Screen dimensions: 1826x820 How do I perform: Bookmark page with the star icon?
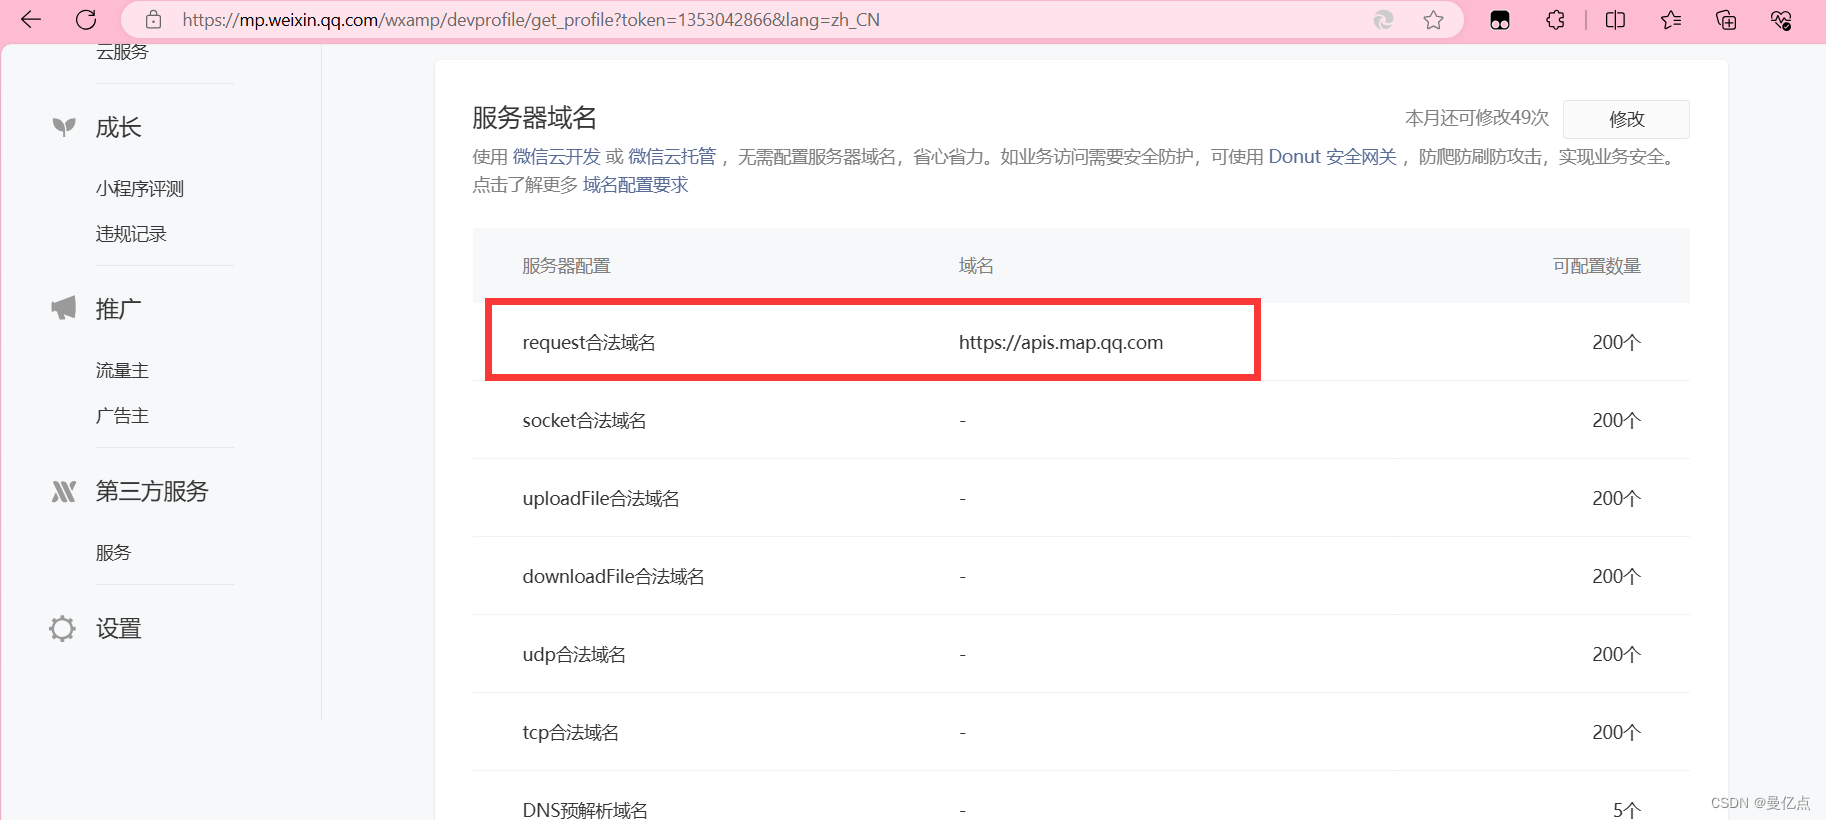(x=1433, y=20)
